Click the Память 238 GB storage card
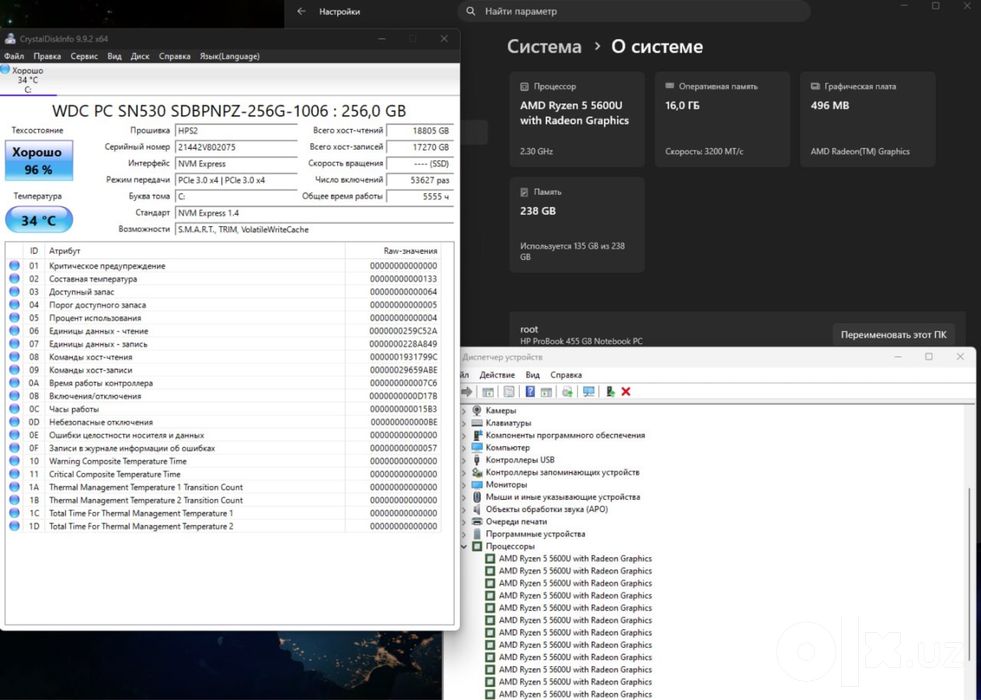This screenshot has width=981, height=700. click(577, 225)
